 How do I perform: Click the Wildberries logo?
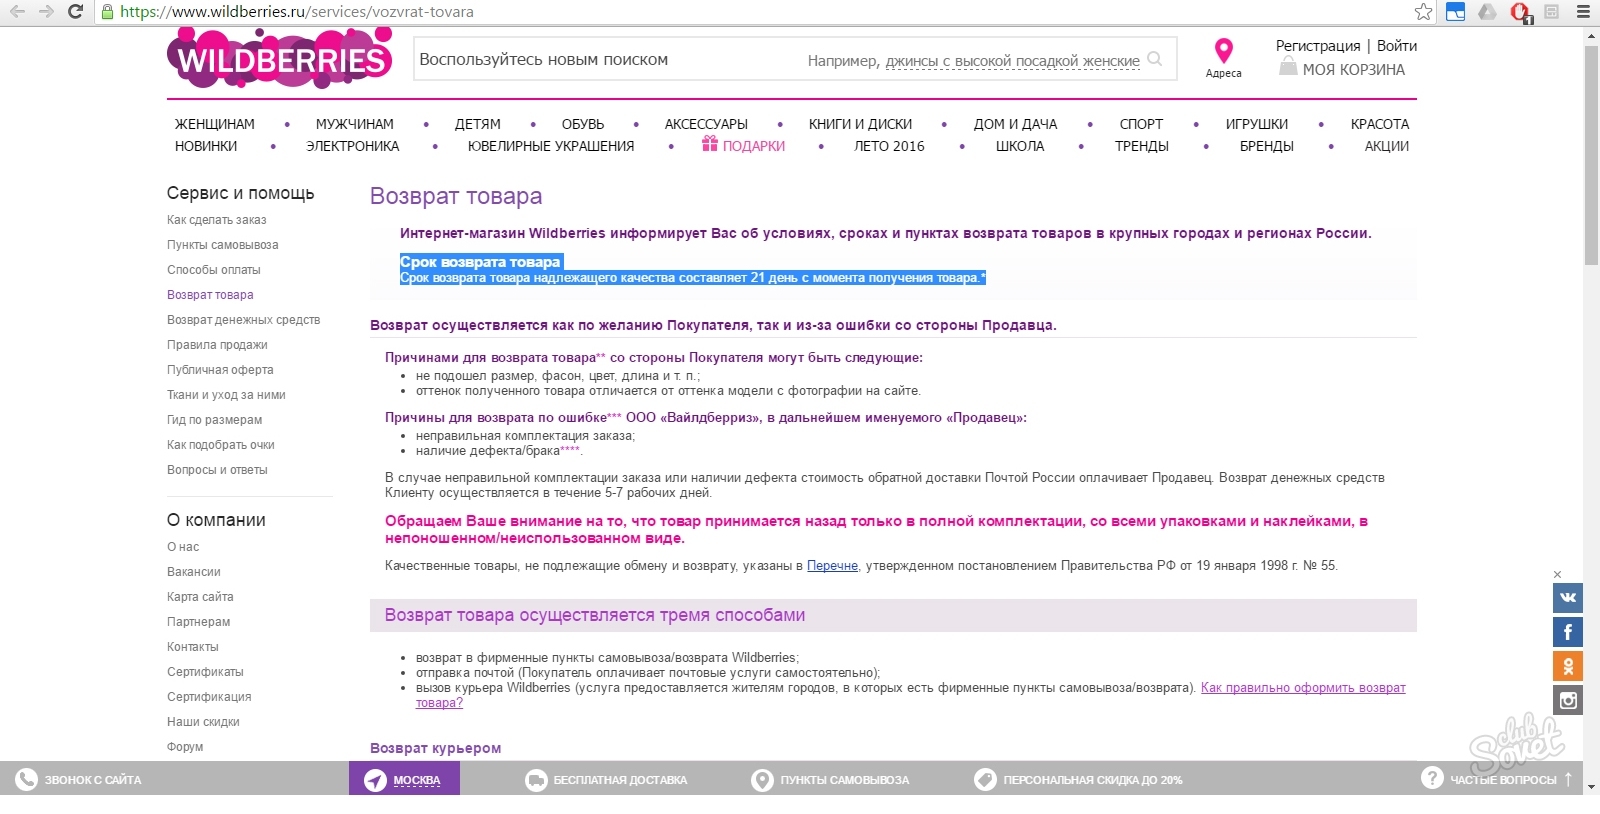[280, 57]
